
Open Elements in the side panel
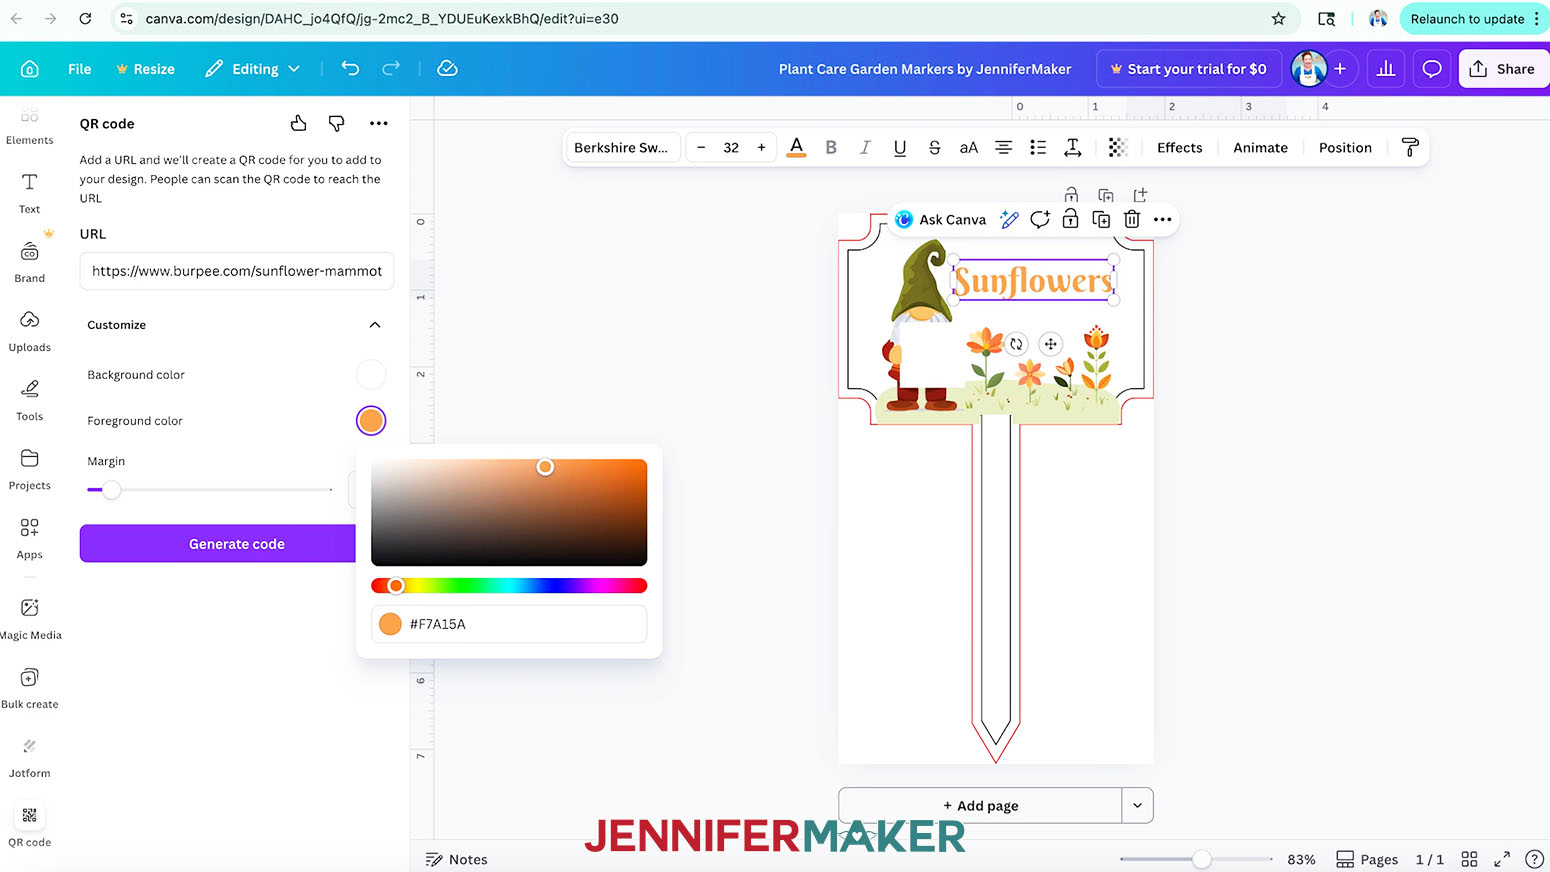coord(29,127)
